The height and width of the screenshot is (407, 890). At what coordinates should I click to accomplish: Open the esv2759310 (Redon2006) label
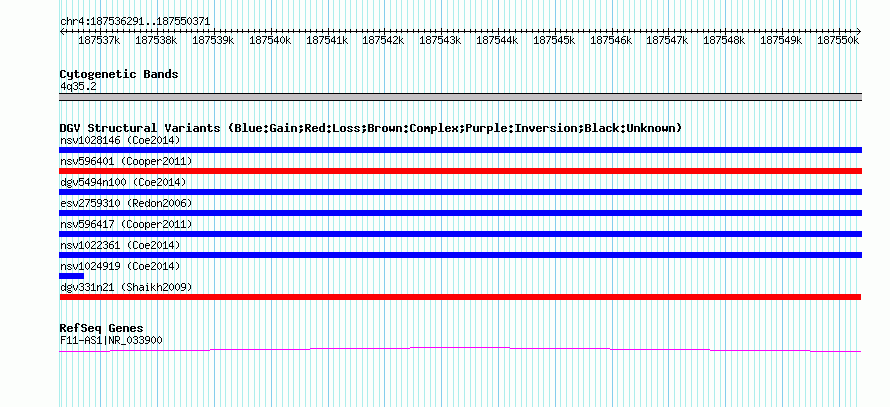tap(126, 203)
